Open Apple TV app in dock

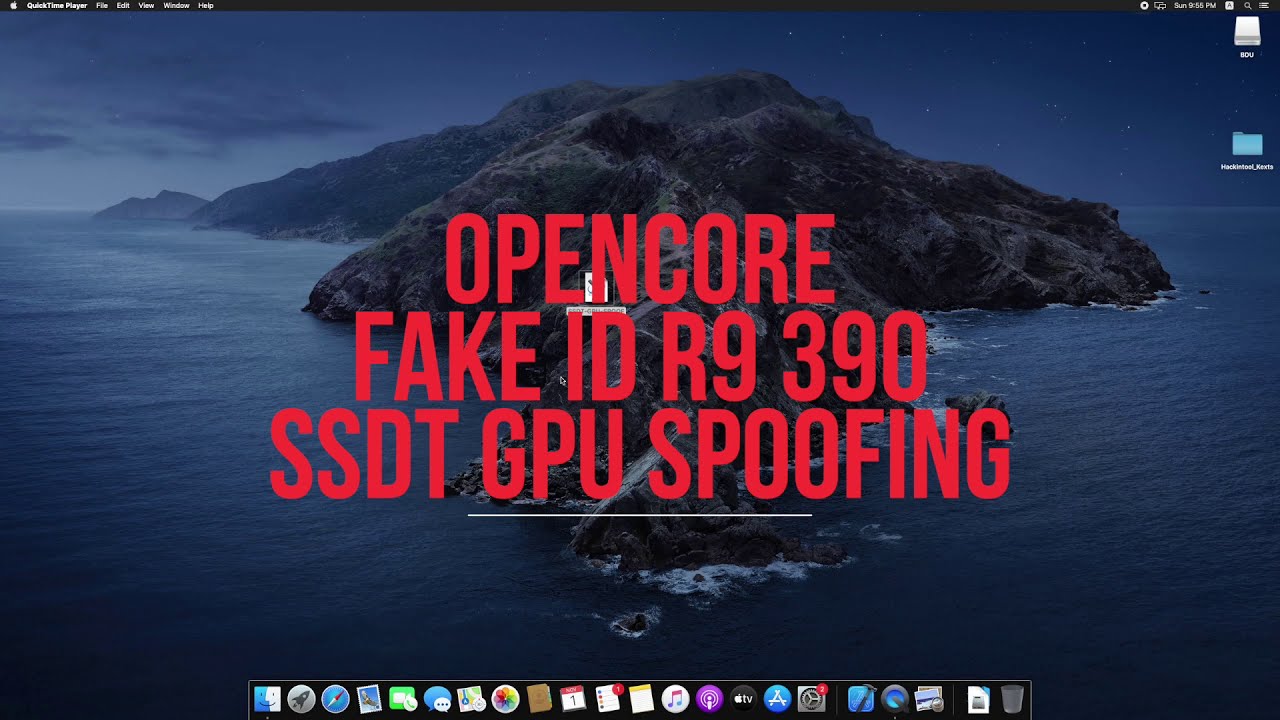pyautogui.click(x=743, y=699)
